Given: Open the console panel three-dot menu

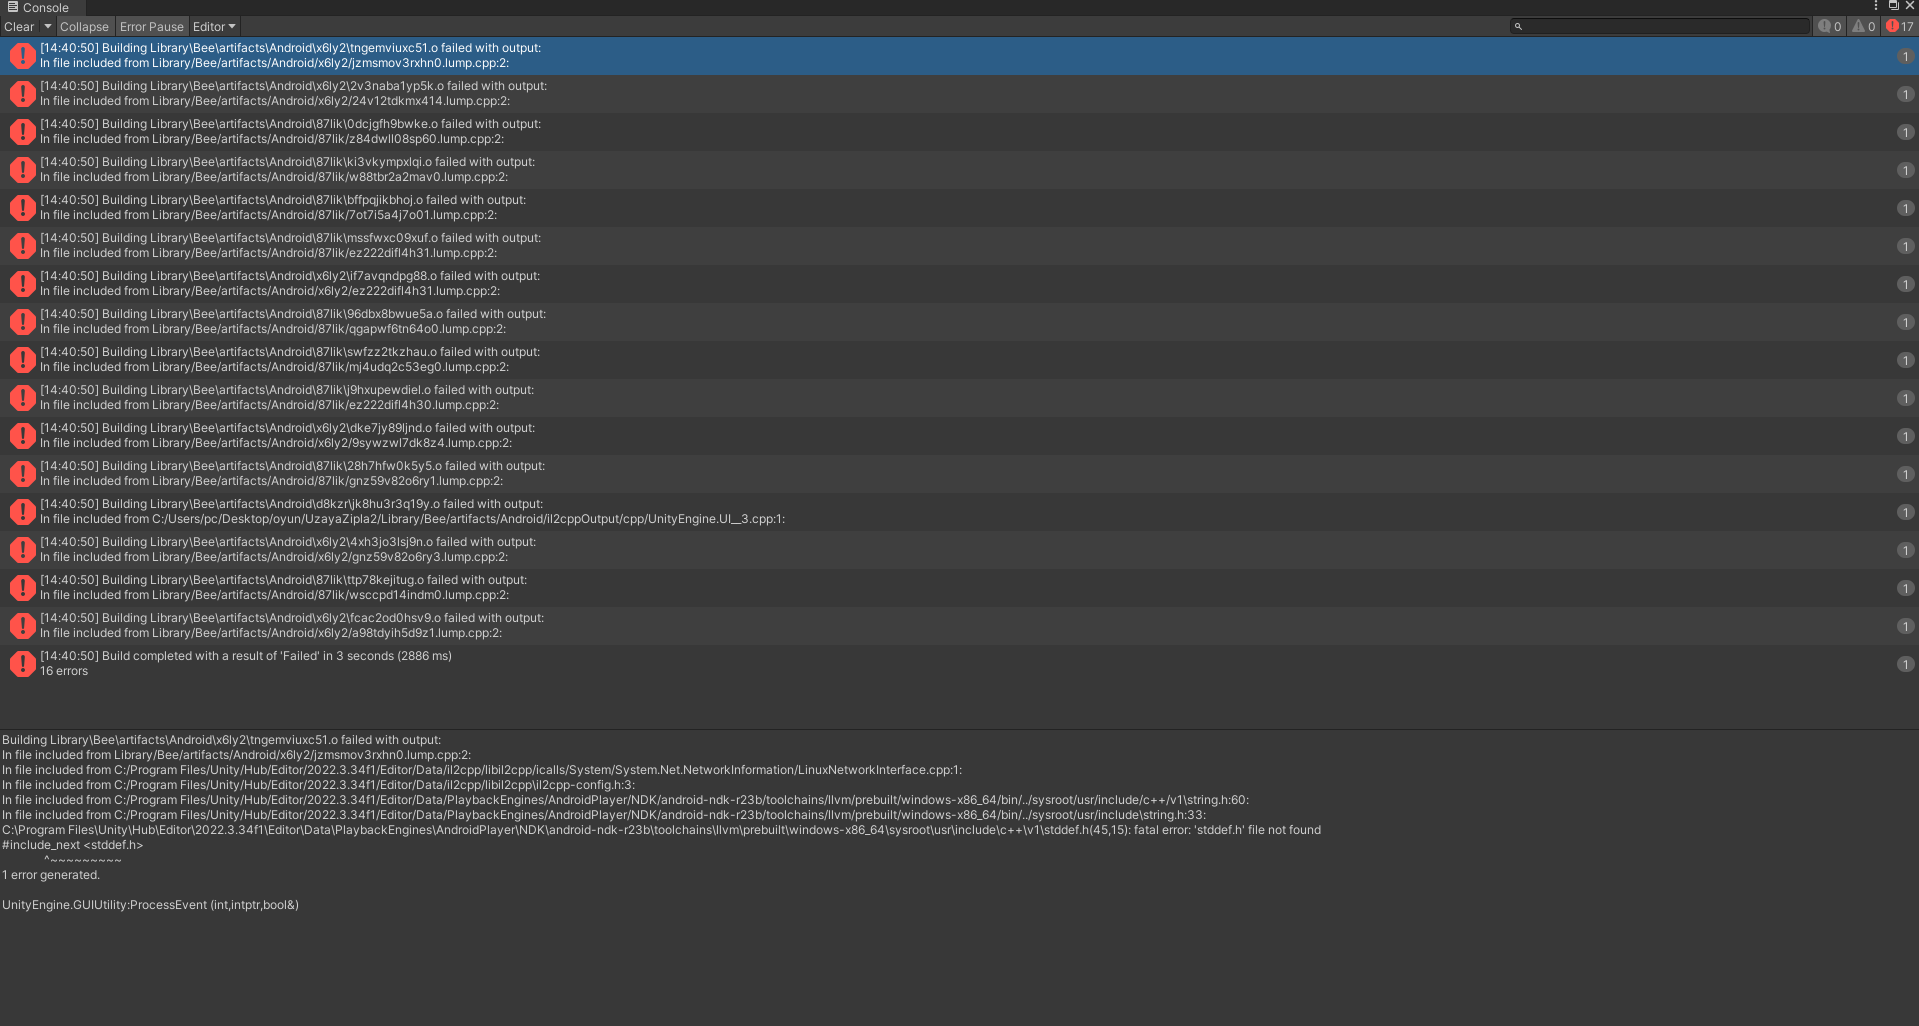Looking at the screenshot, I should [x=1876, y=6].
